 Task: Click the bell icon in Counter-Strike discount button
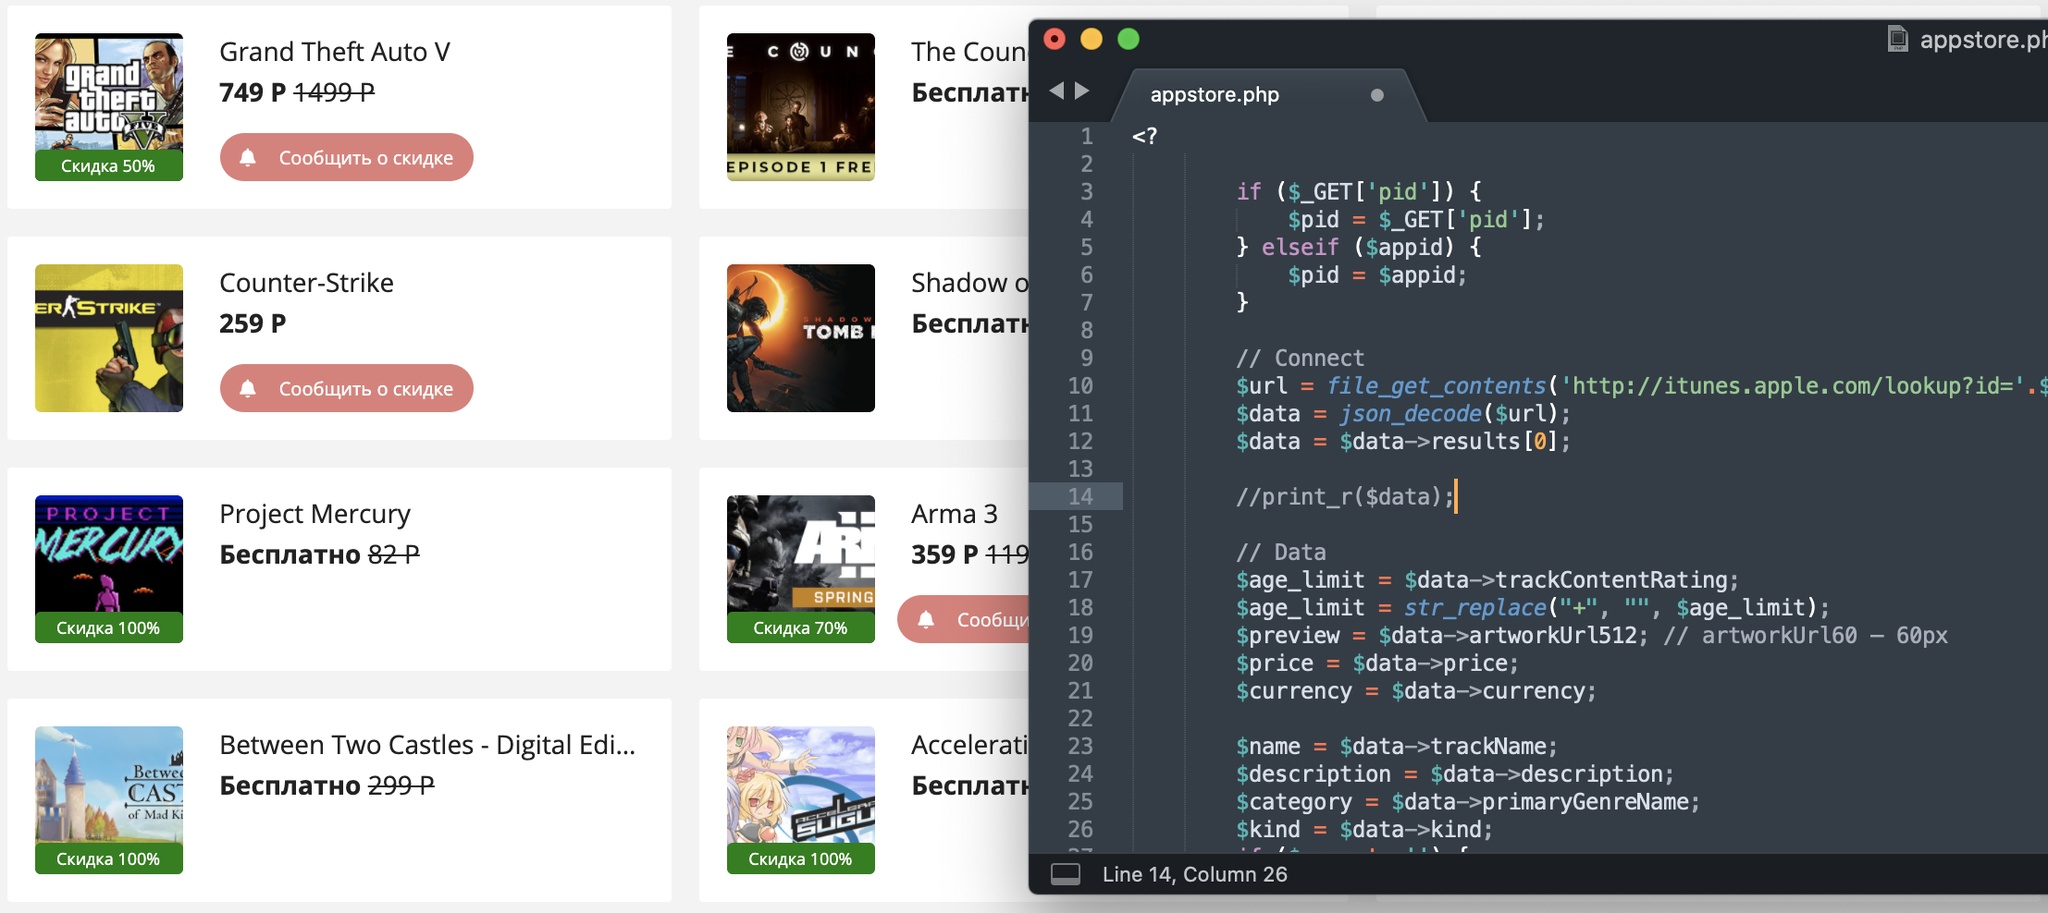click(248, 388)
